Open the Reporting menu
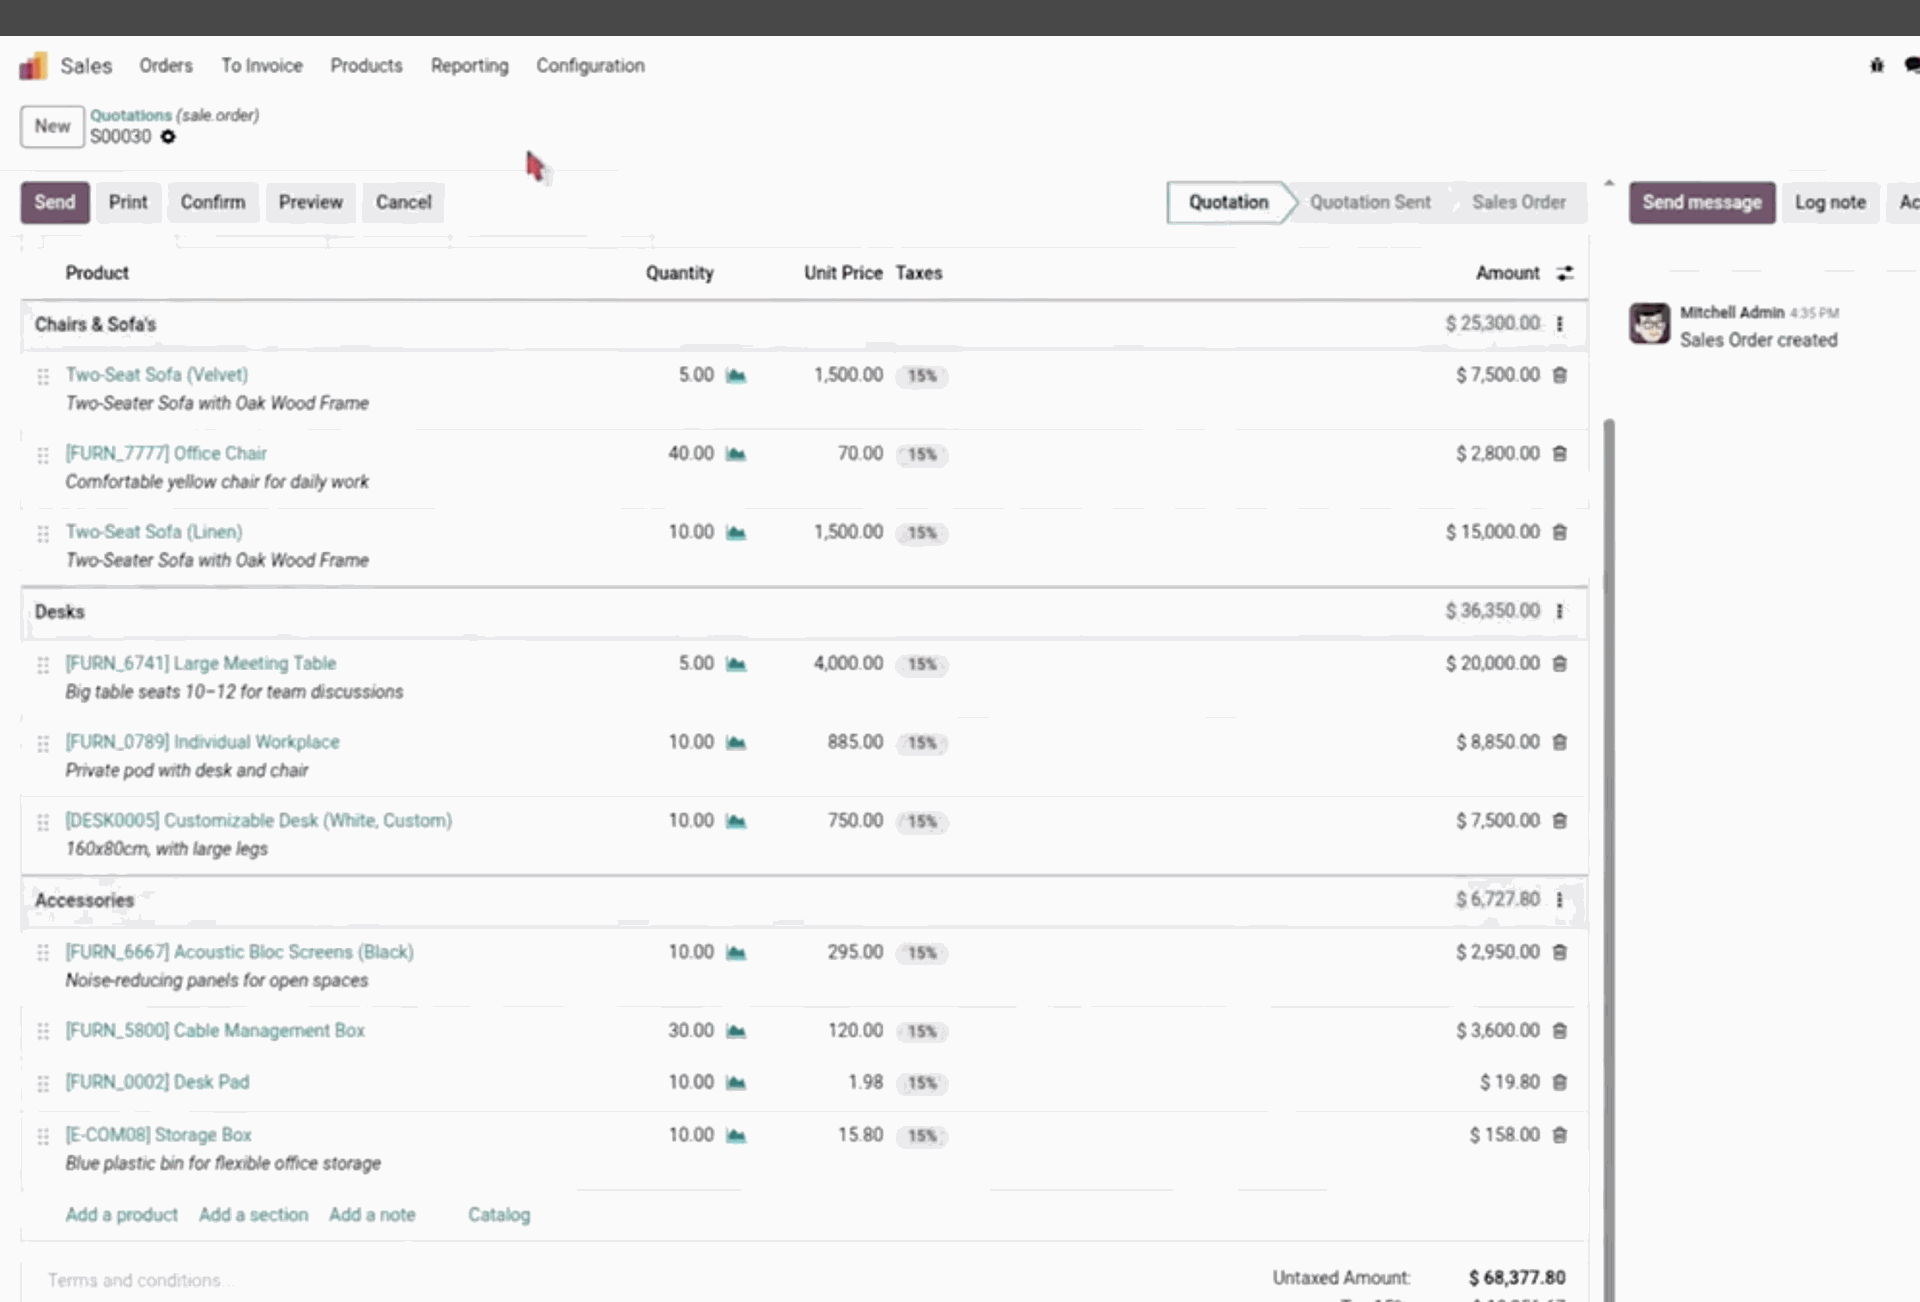Viewport: 1920px width, 1302px height. pos(470,65)
